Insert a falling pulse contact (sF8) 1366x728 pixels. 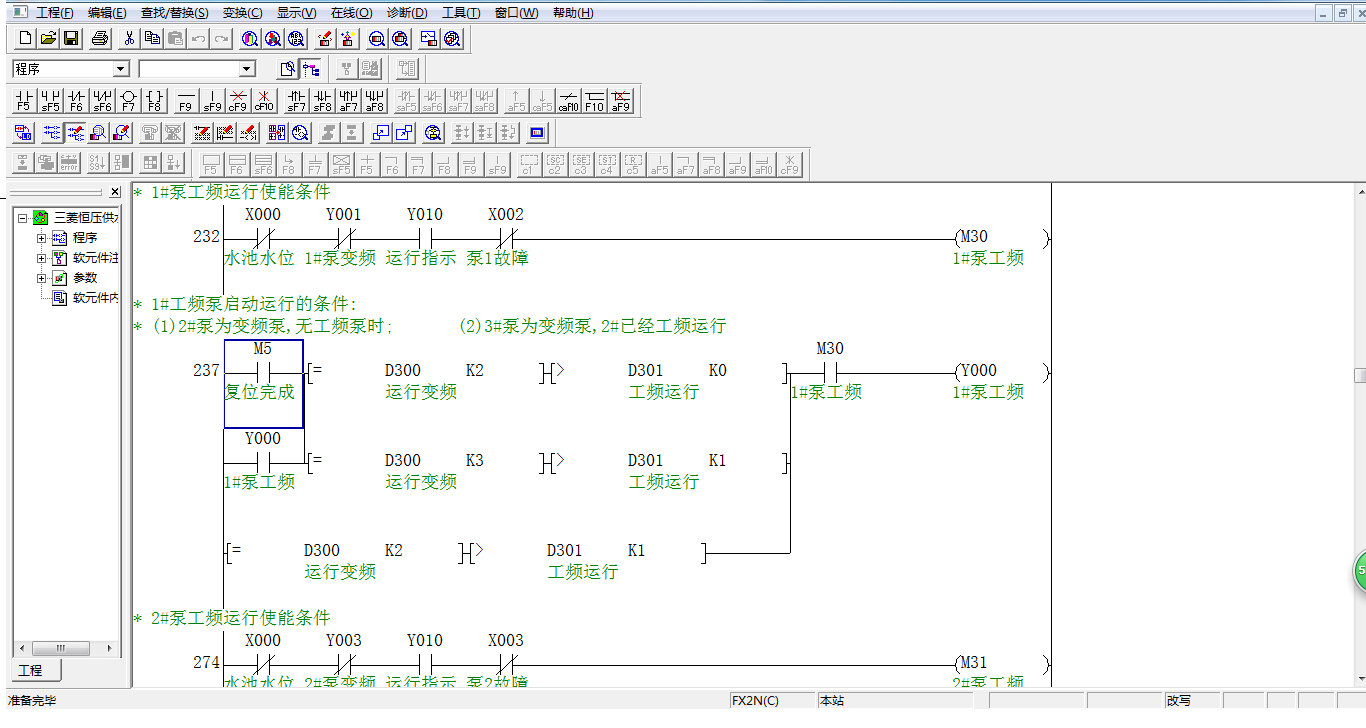[x=323, y=100]
